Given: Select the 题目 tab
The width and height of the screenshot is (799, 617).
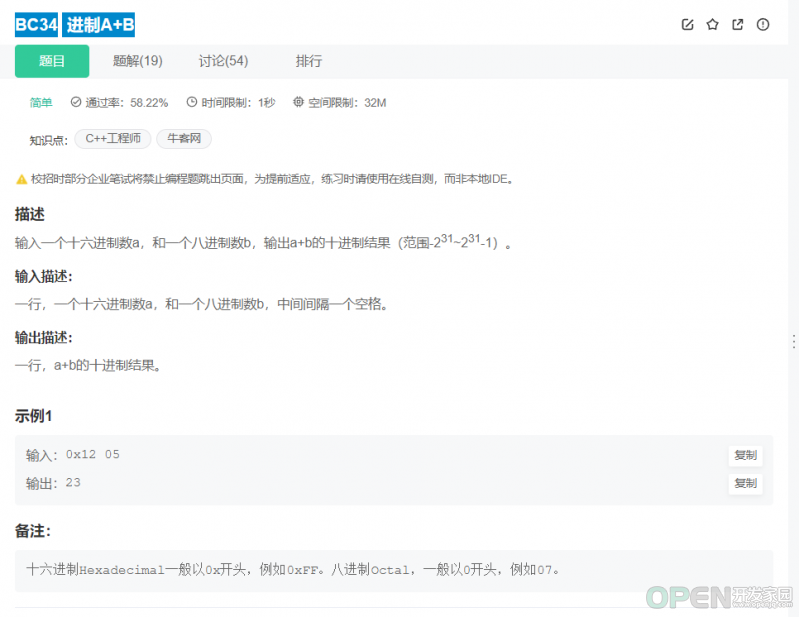Looking at the screenshot, I should coord(52,61).
